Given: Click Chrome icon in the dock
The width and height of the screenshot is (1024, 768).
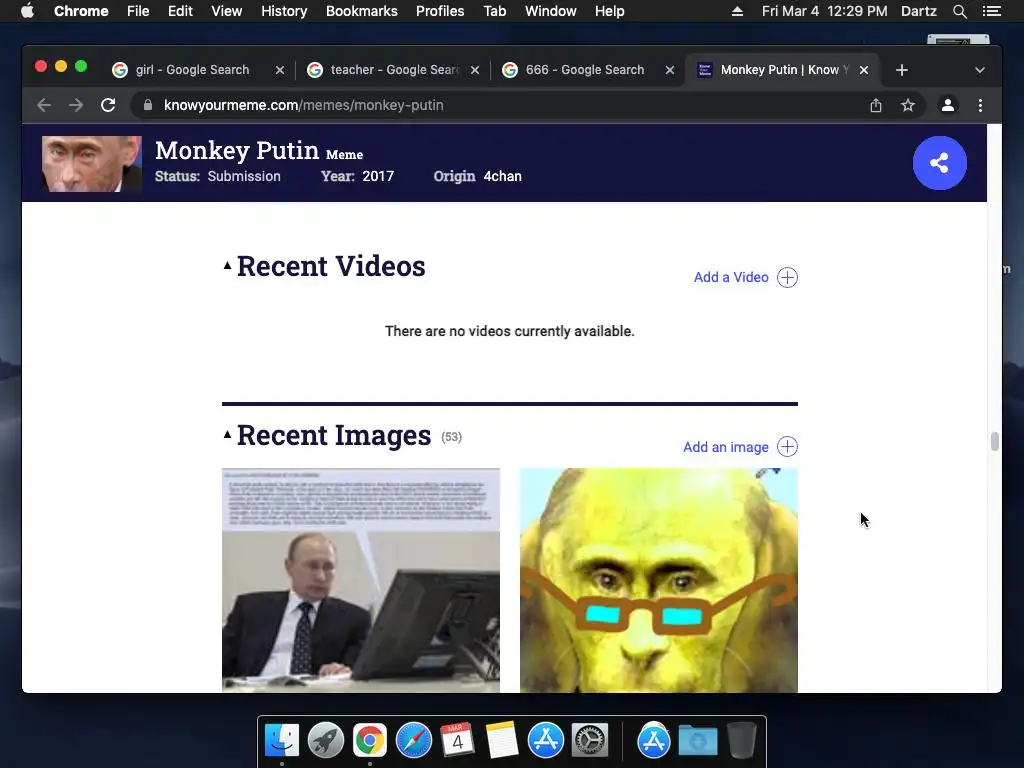Looking at the screenshot, I should [x=370, y=741].
